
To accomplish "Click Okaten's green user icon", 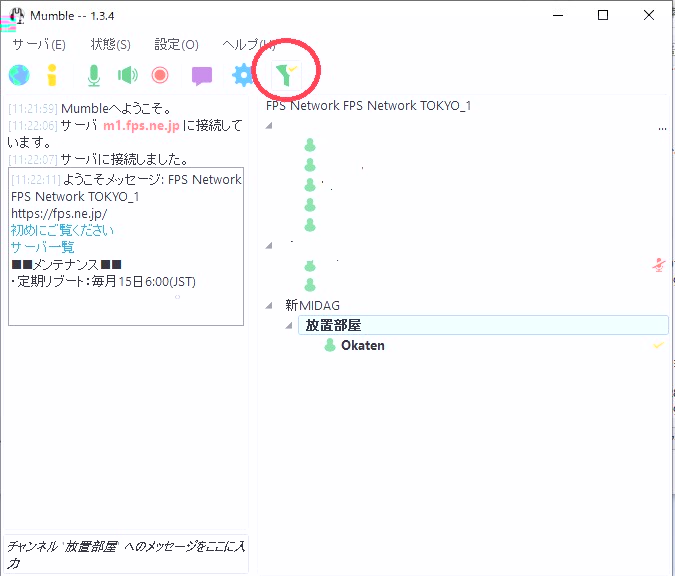I will pos(330,345).
